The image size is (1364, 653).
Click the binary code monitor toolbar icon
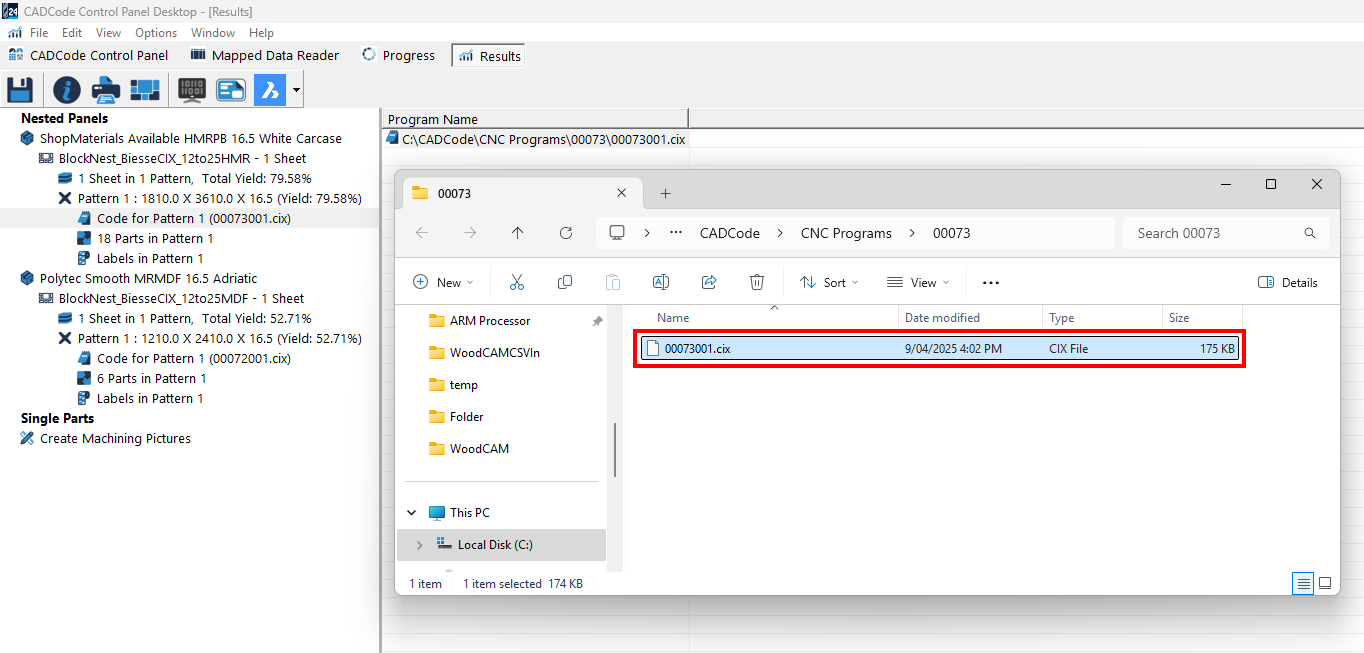pyautogui.click(x=192, y=90)
